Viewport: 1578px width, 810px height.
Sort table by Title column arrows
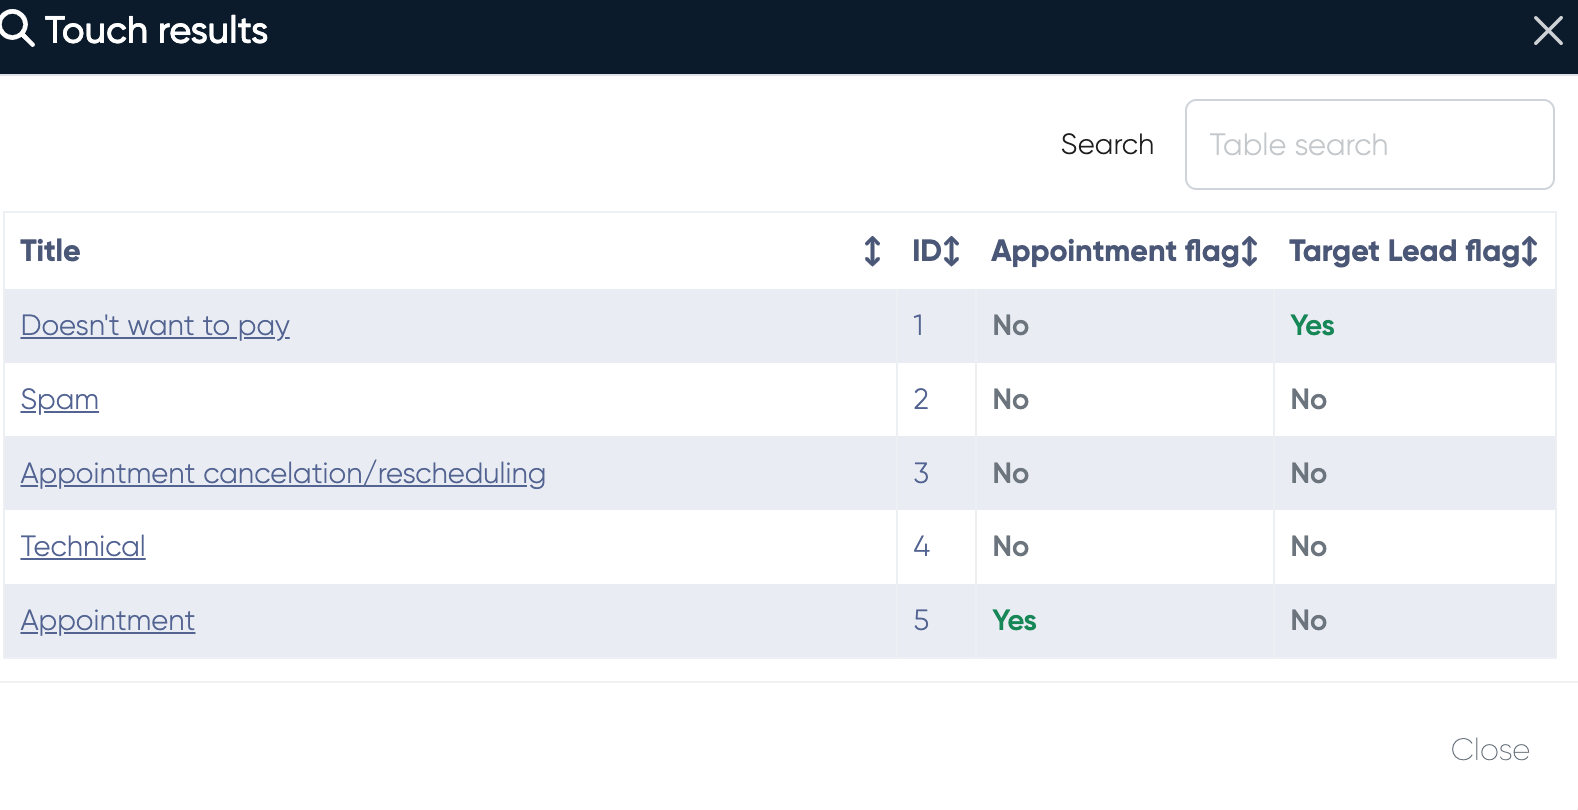click(872, 251)
